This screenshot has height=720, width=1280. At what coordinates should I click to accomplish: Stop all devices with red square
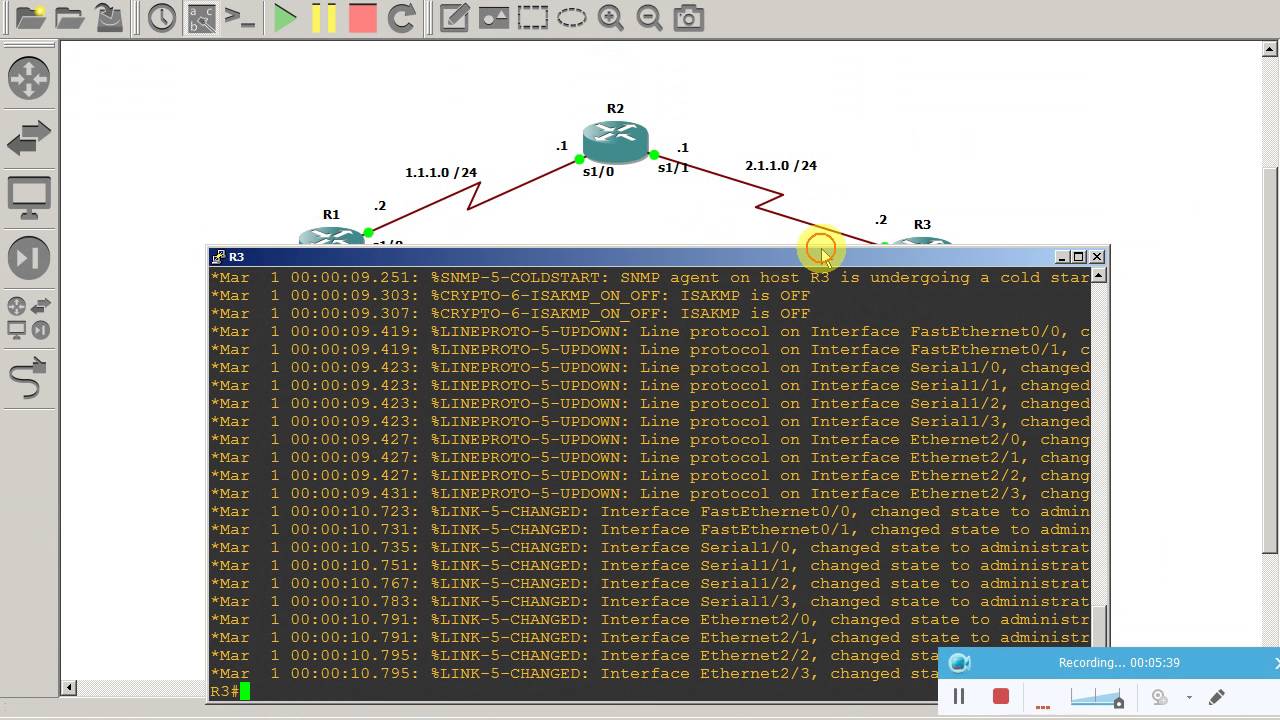click(363, 17)
